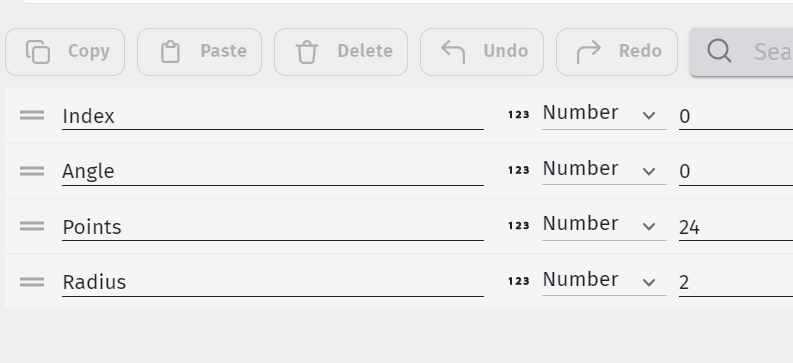
Task: Undo the last change
Action: [x=482, y=52]
